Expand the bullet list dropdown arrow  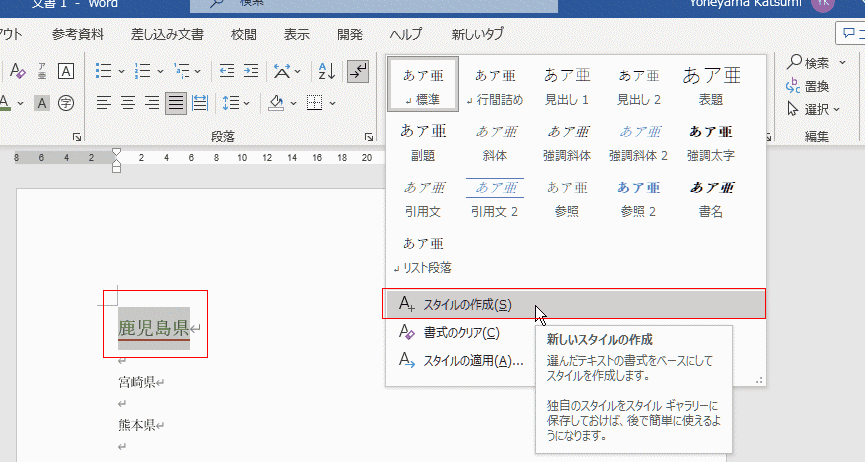(x=122, y=71)
